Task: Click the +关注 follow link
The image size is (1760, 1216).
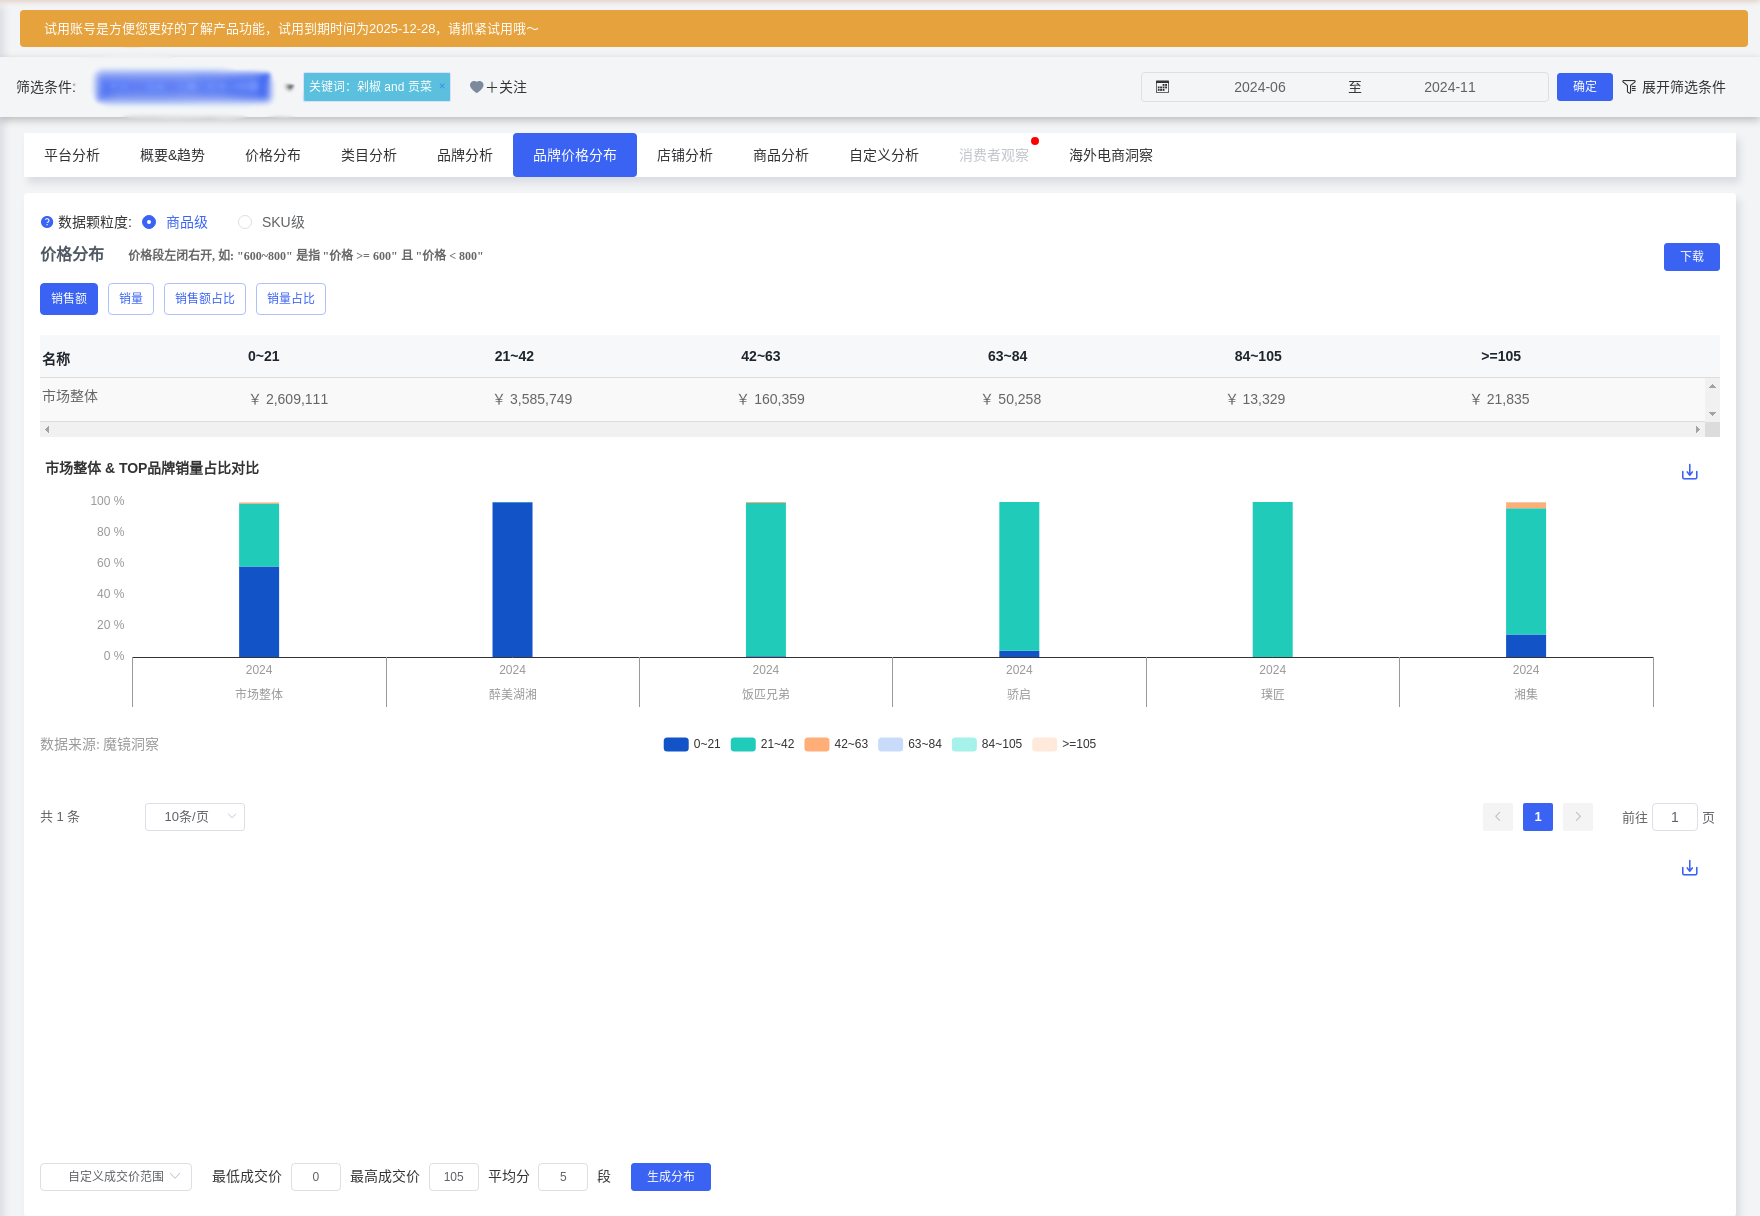Action: click(506, 87)
